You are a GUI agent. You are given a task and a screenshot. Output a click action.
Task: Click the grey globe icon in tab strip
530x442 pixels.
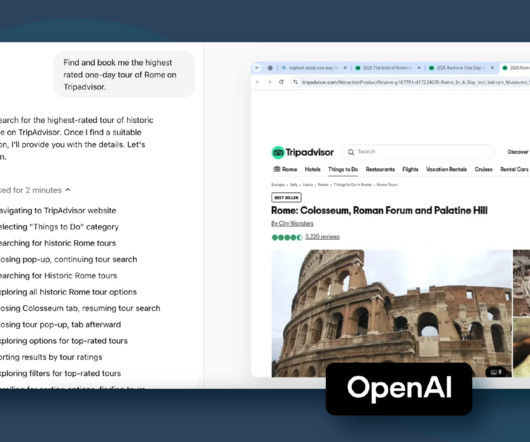pyautogui.click(x=270, y=68)
